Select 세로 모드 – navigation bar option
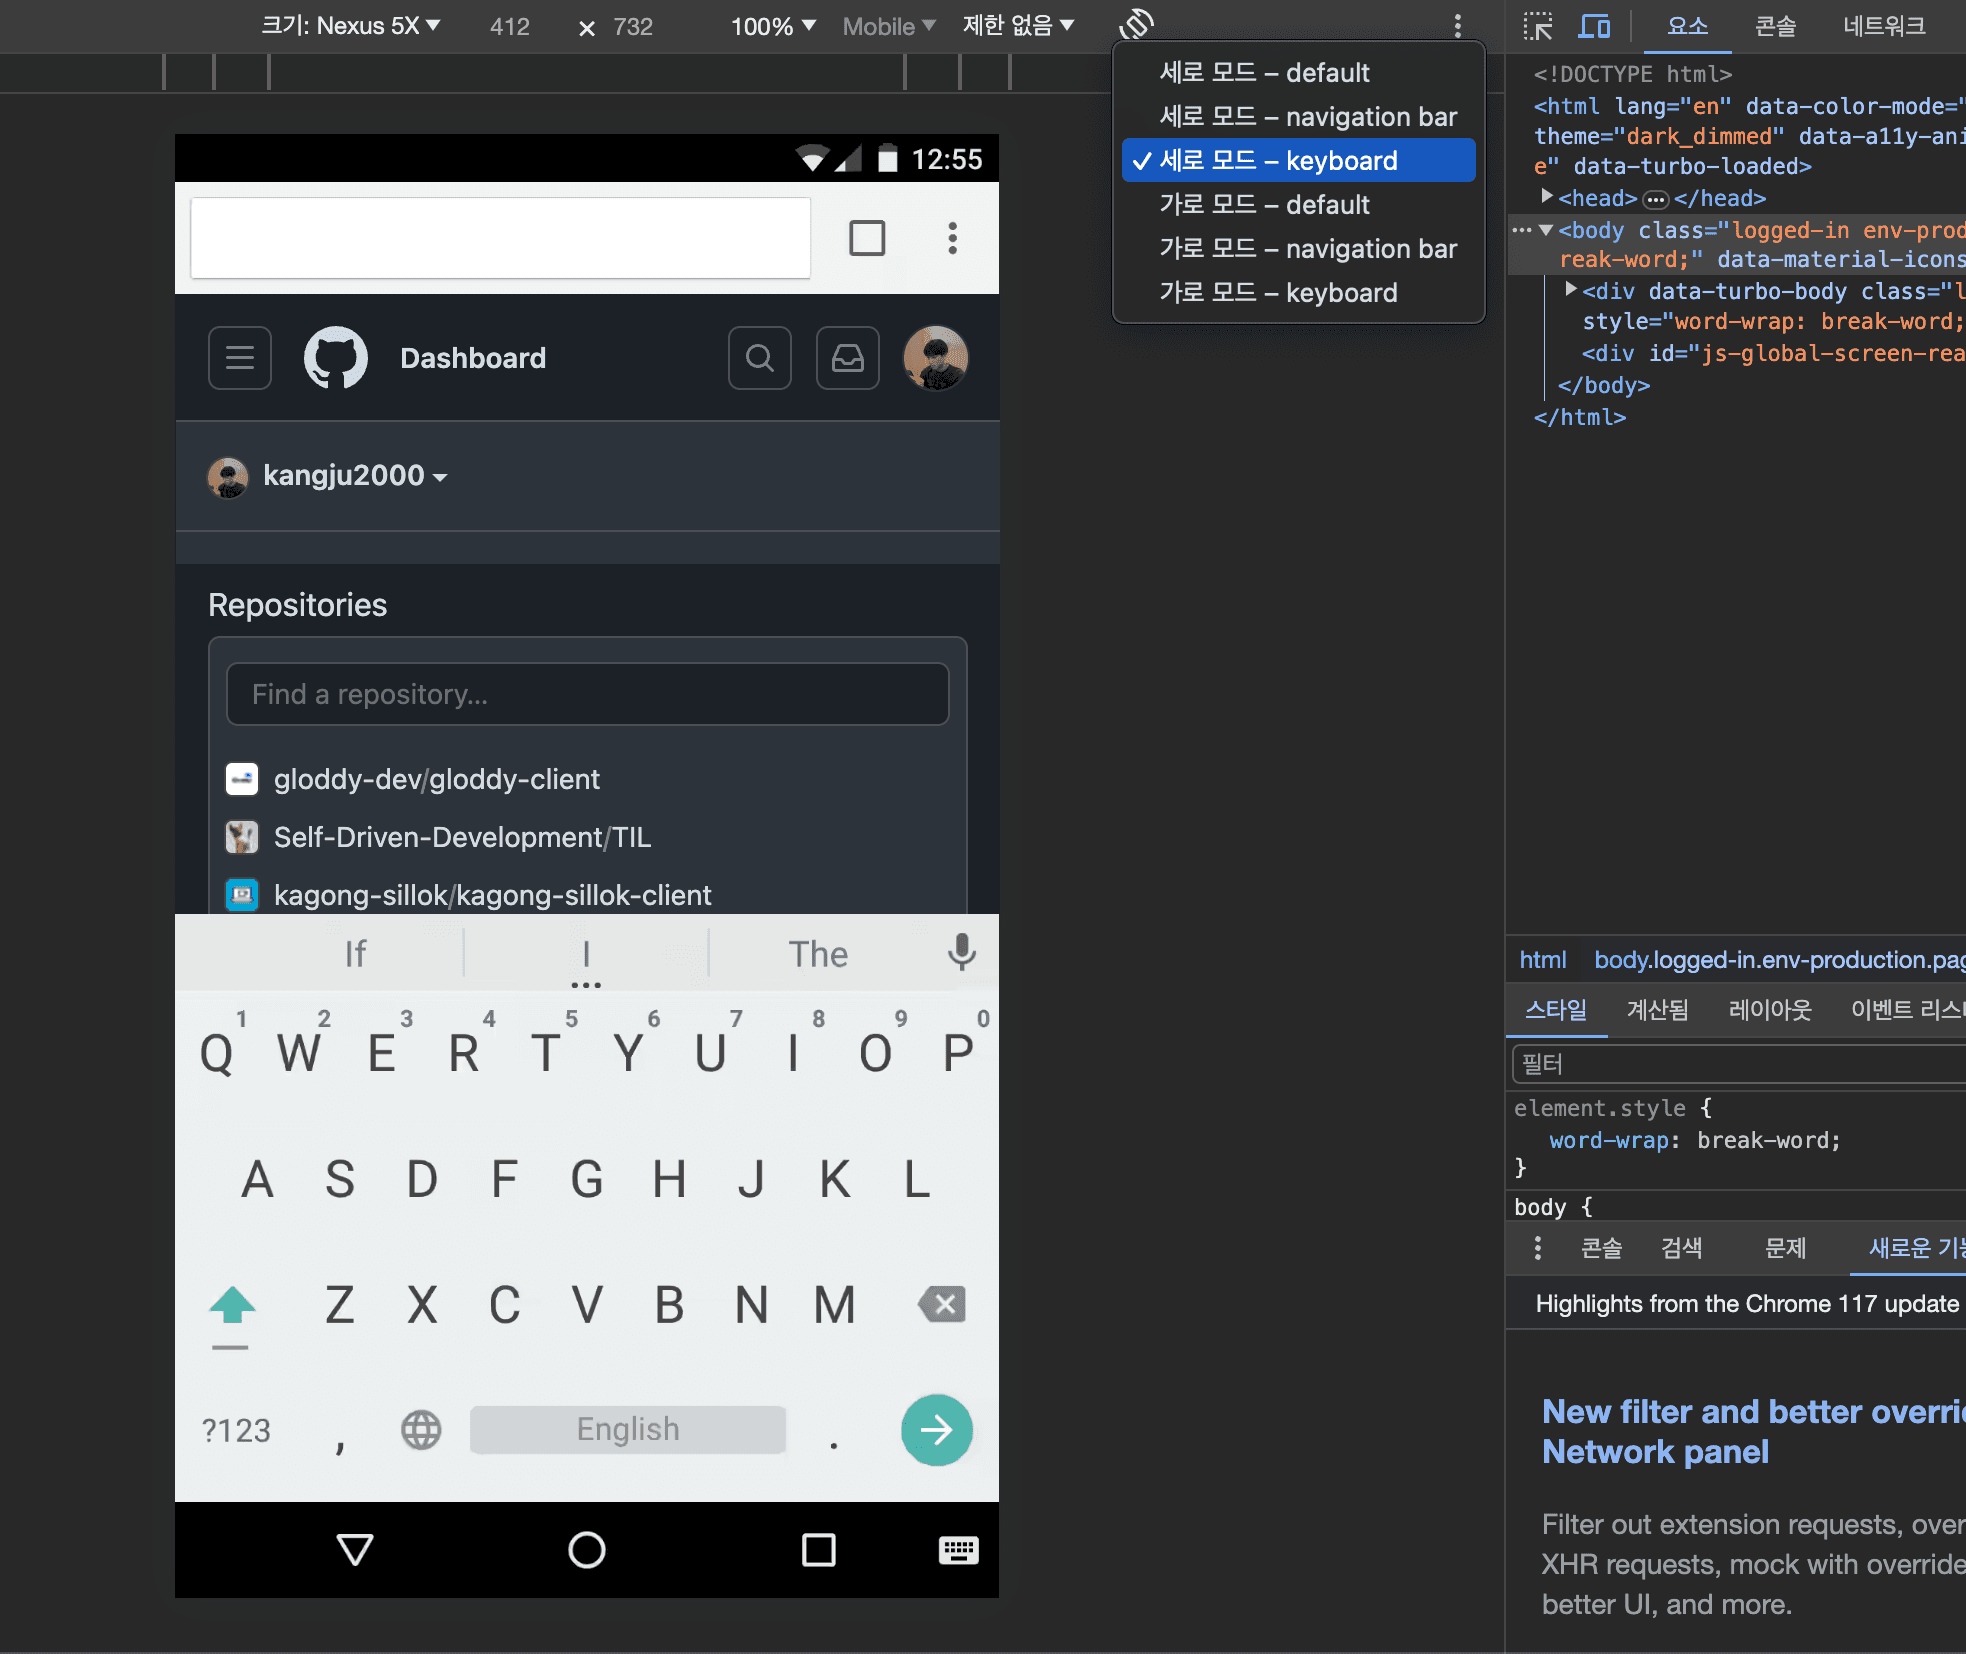Image resolution: width=1966 pixels, height=1654 pixels. [x=1307, y=117]
